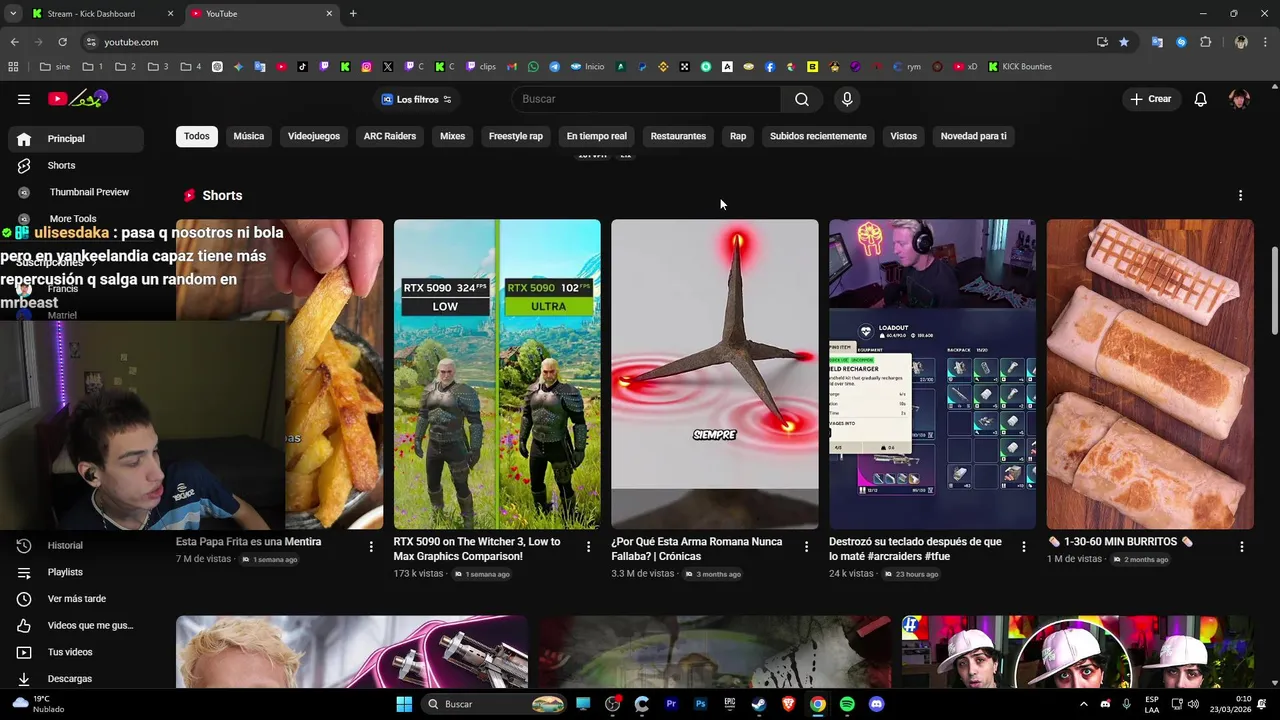The image size is (1280, 720).
Task: Open the account avatar menu
Action: 1239,99
